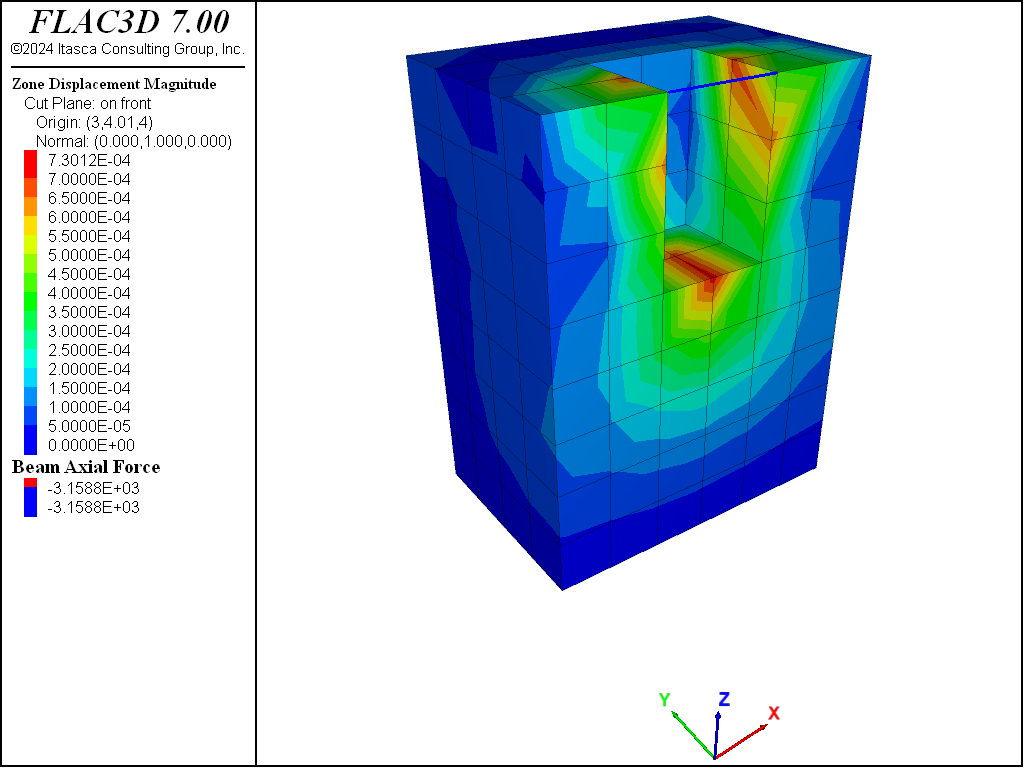Click the 5.5000E-04 legend value
This screenshot has width=1024, height=768.
pyautogui.click(x=89, y=236)
